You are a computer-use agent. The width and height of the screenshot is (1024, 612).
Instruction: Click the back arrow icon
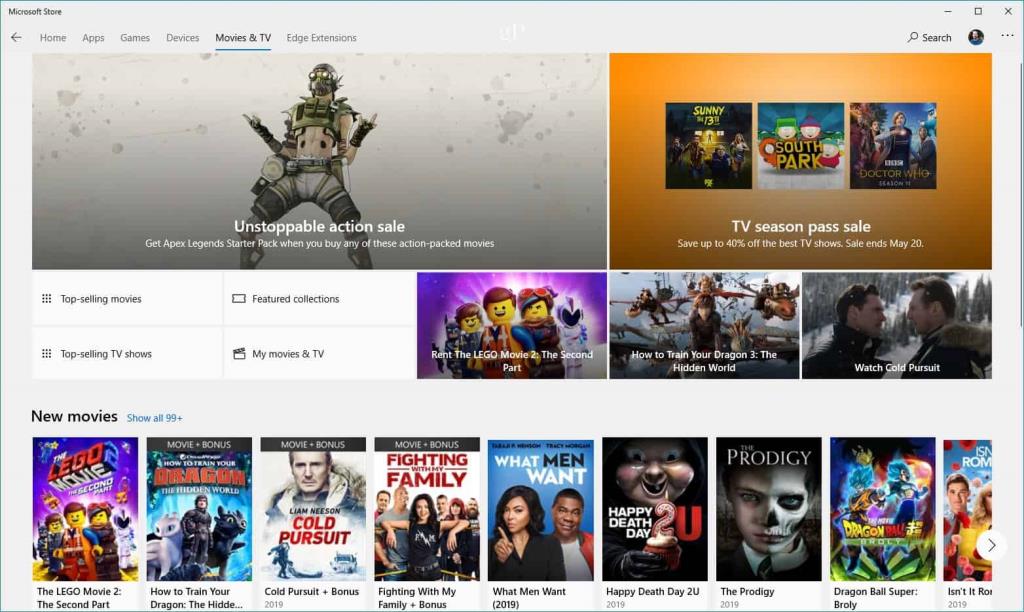(16, 37)
